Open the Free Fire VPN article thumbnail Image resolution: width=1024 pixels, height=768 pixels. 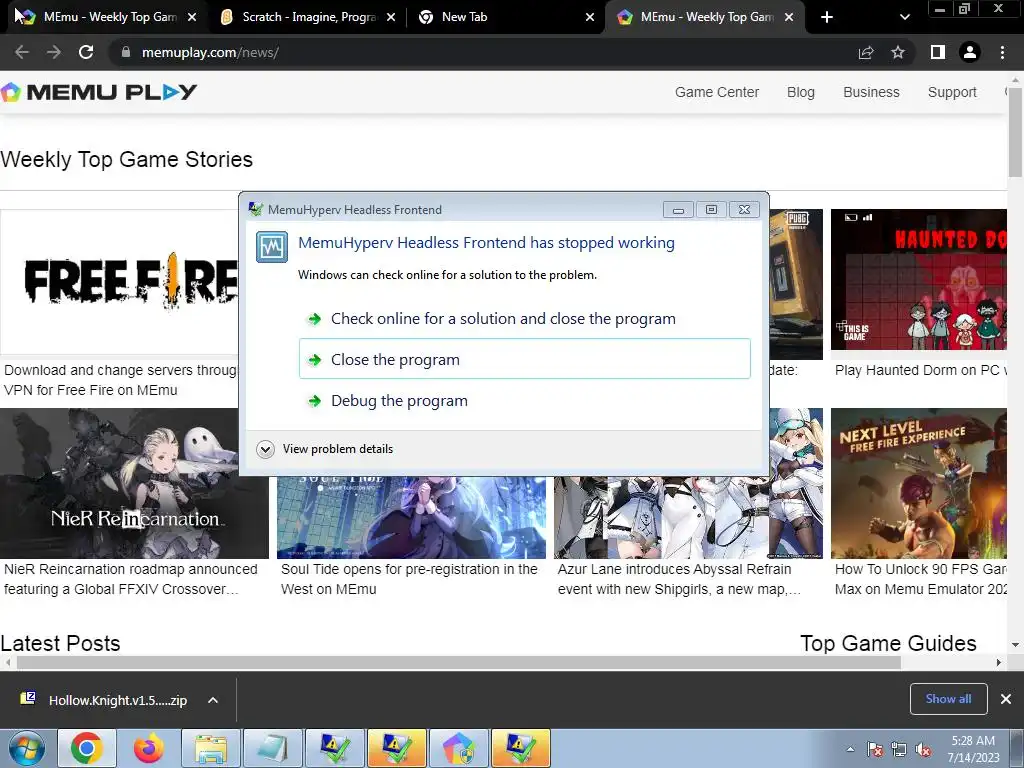tap(120, 282)
